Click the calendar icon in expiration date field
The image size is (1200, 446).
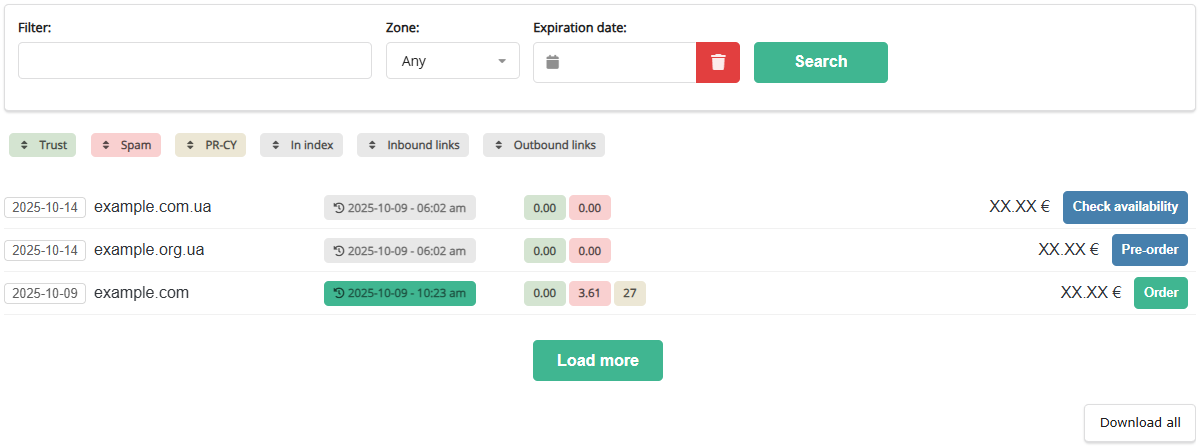coord(553,62)
